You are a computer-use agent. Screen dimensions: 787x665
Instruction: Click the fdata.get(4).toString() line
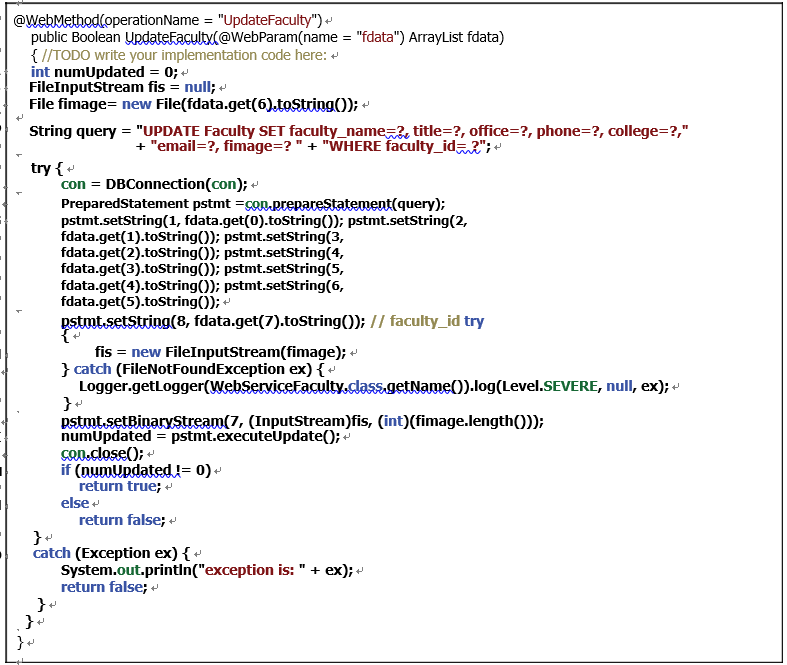(202, 286)
